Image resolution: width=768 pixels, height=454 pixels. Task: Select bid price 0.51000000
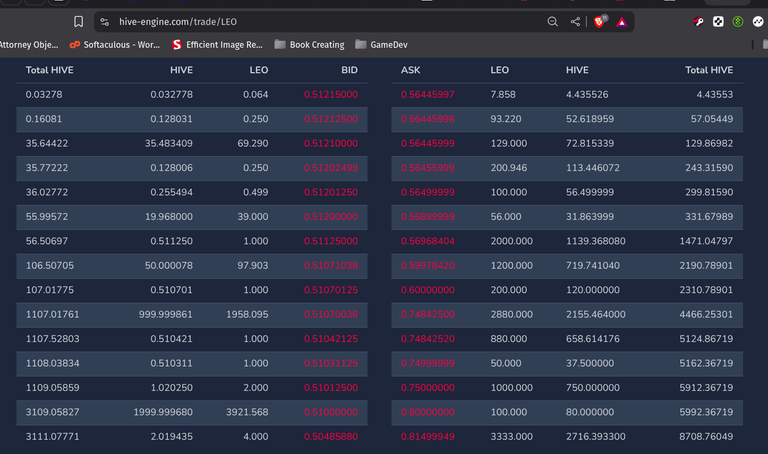click(x=331, y=412)
